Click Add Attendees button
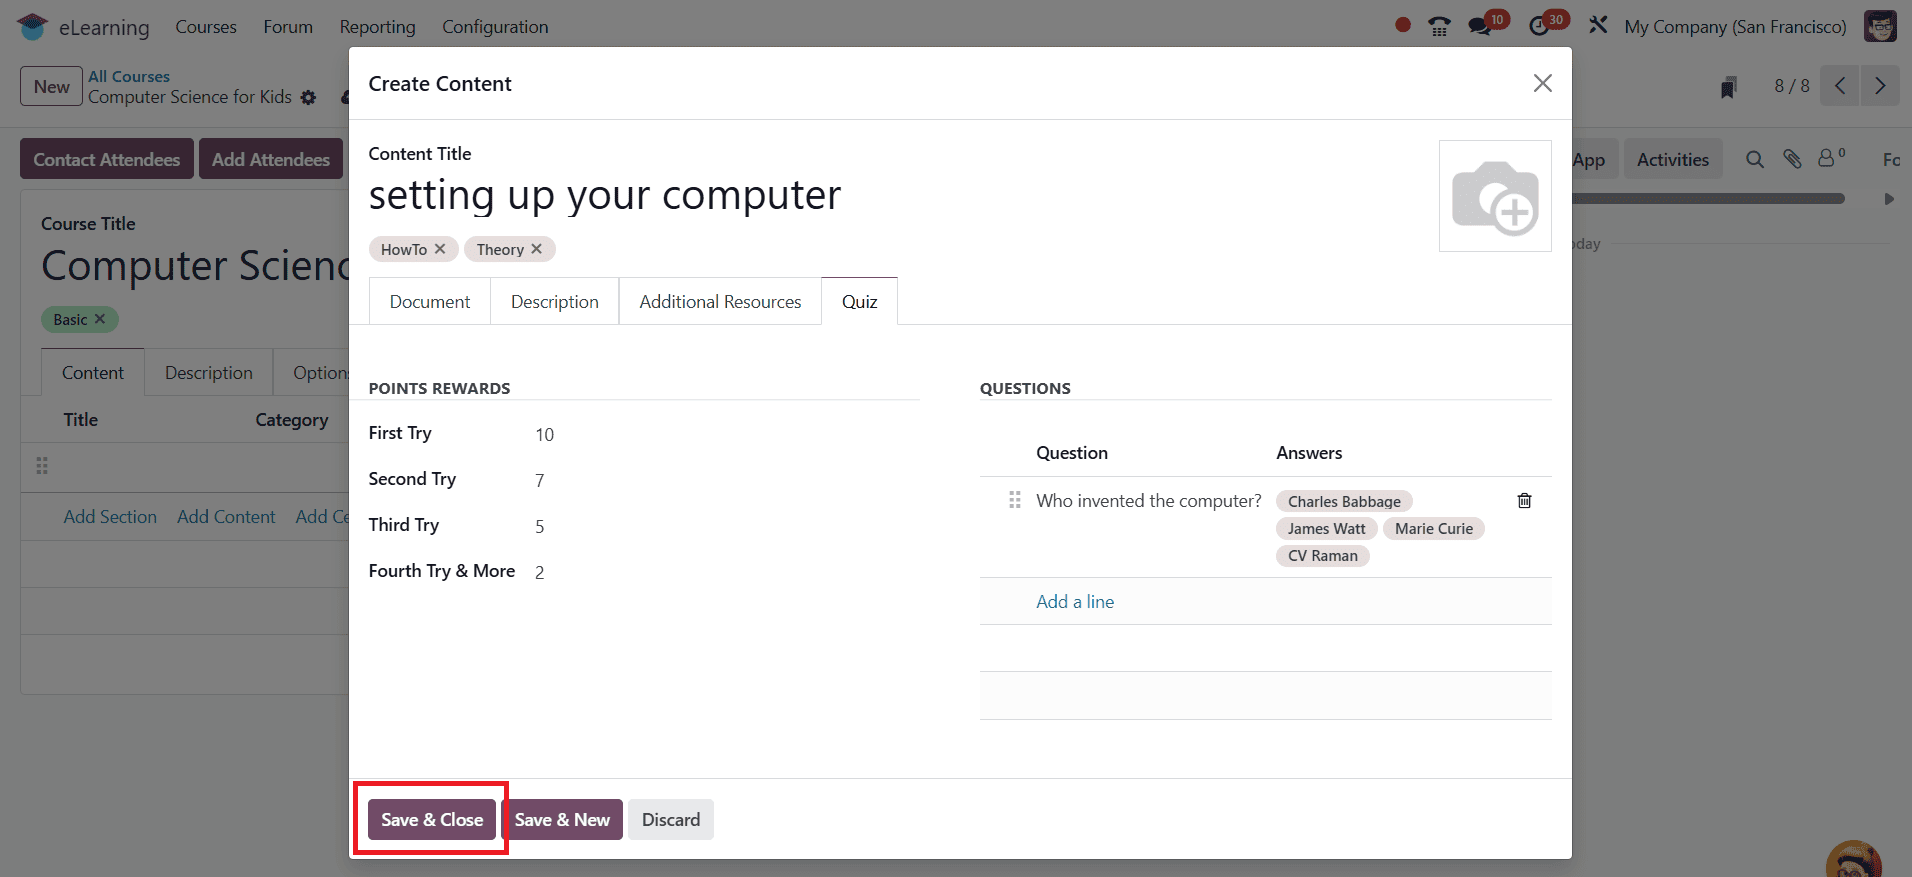This screenshot has width=1912, height=877. pos(271,159)
